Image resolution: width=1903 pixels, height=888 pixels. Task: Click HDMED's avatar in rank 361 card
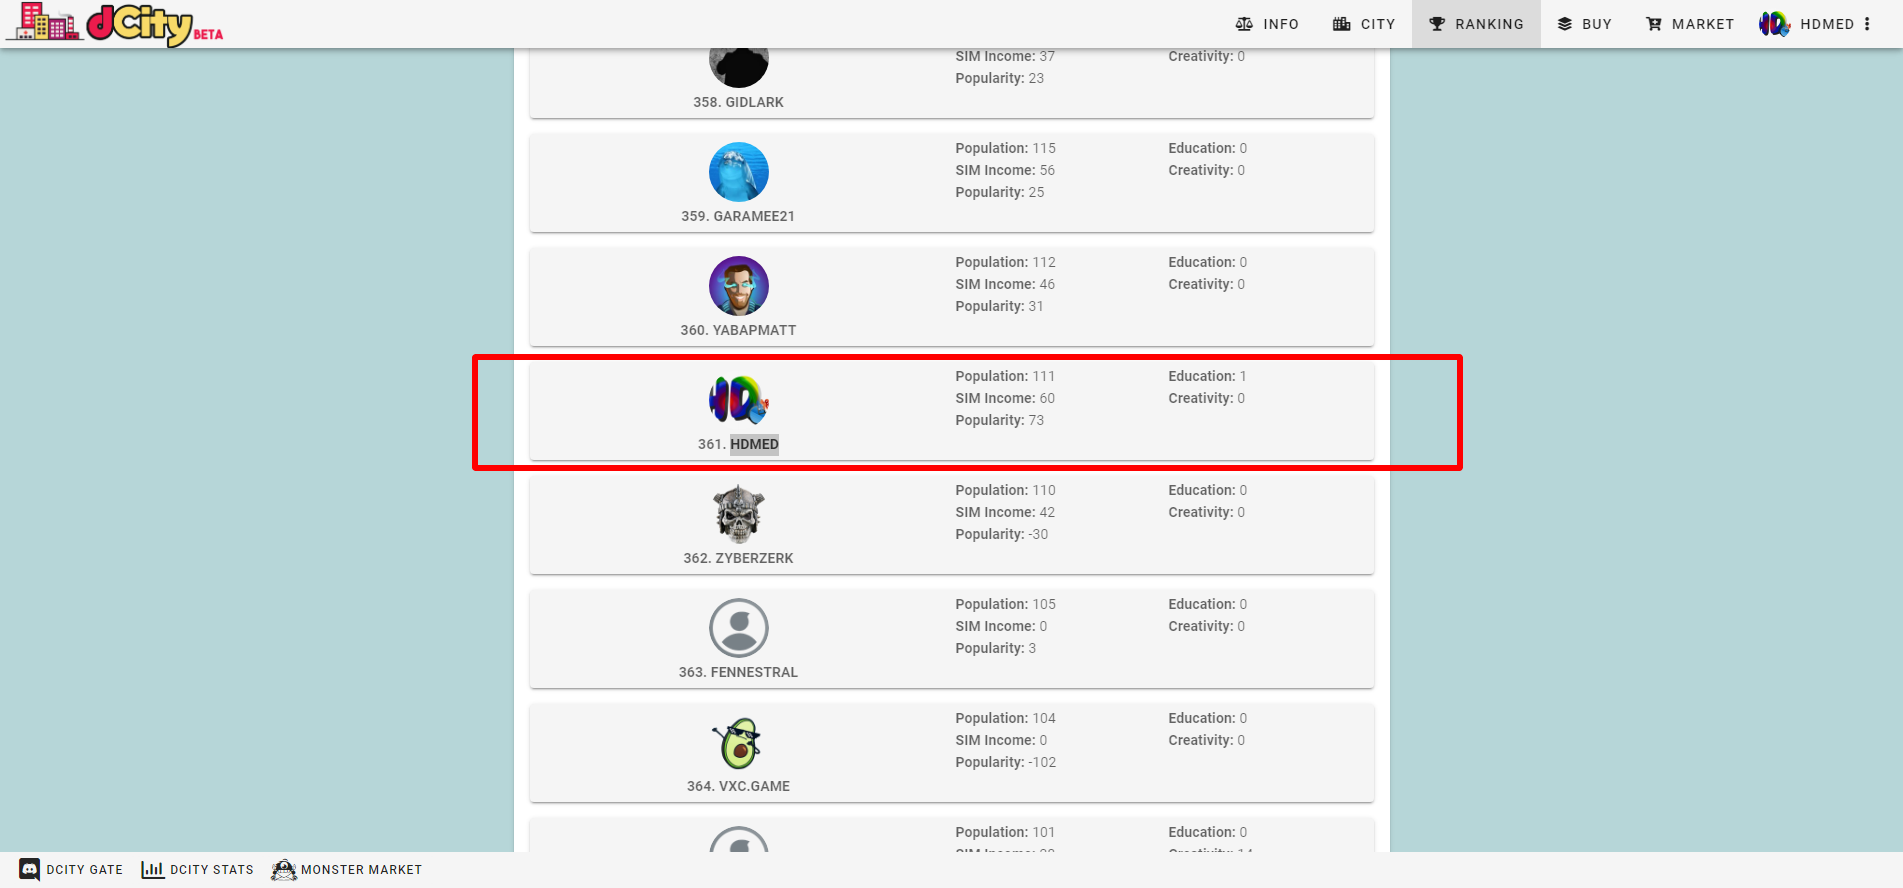(739, 400)
